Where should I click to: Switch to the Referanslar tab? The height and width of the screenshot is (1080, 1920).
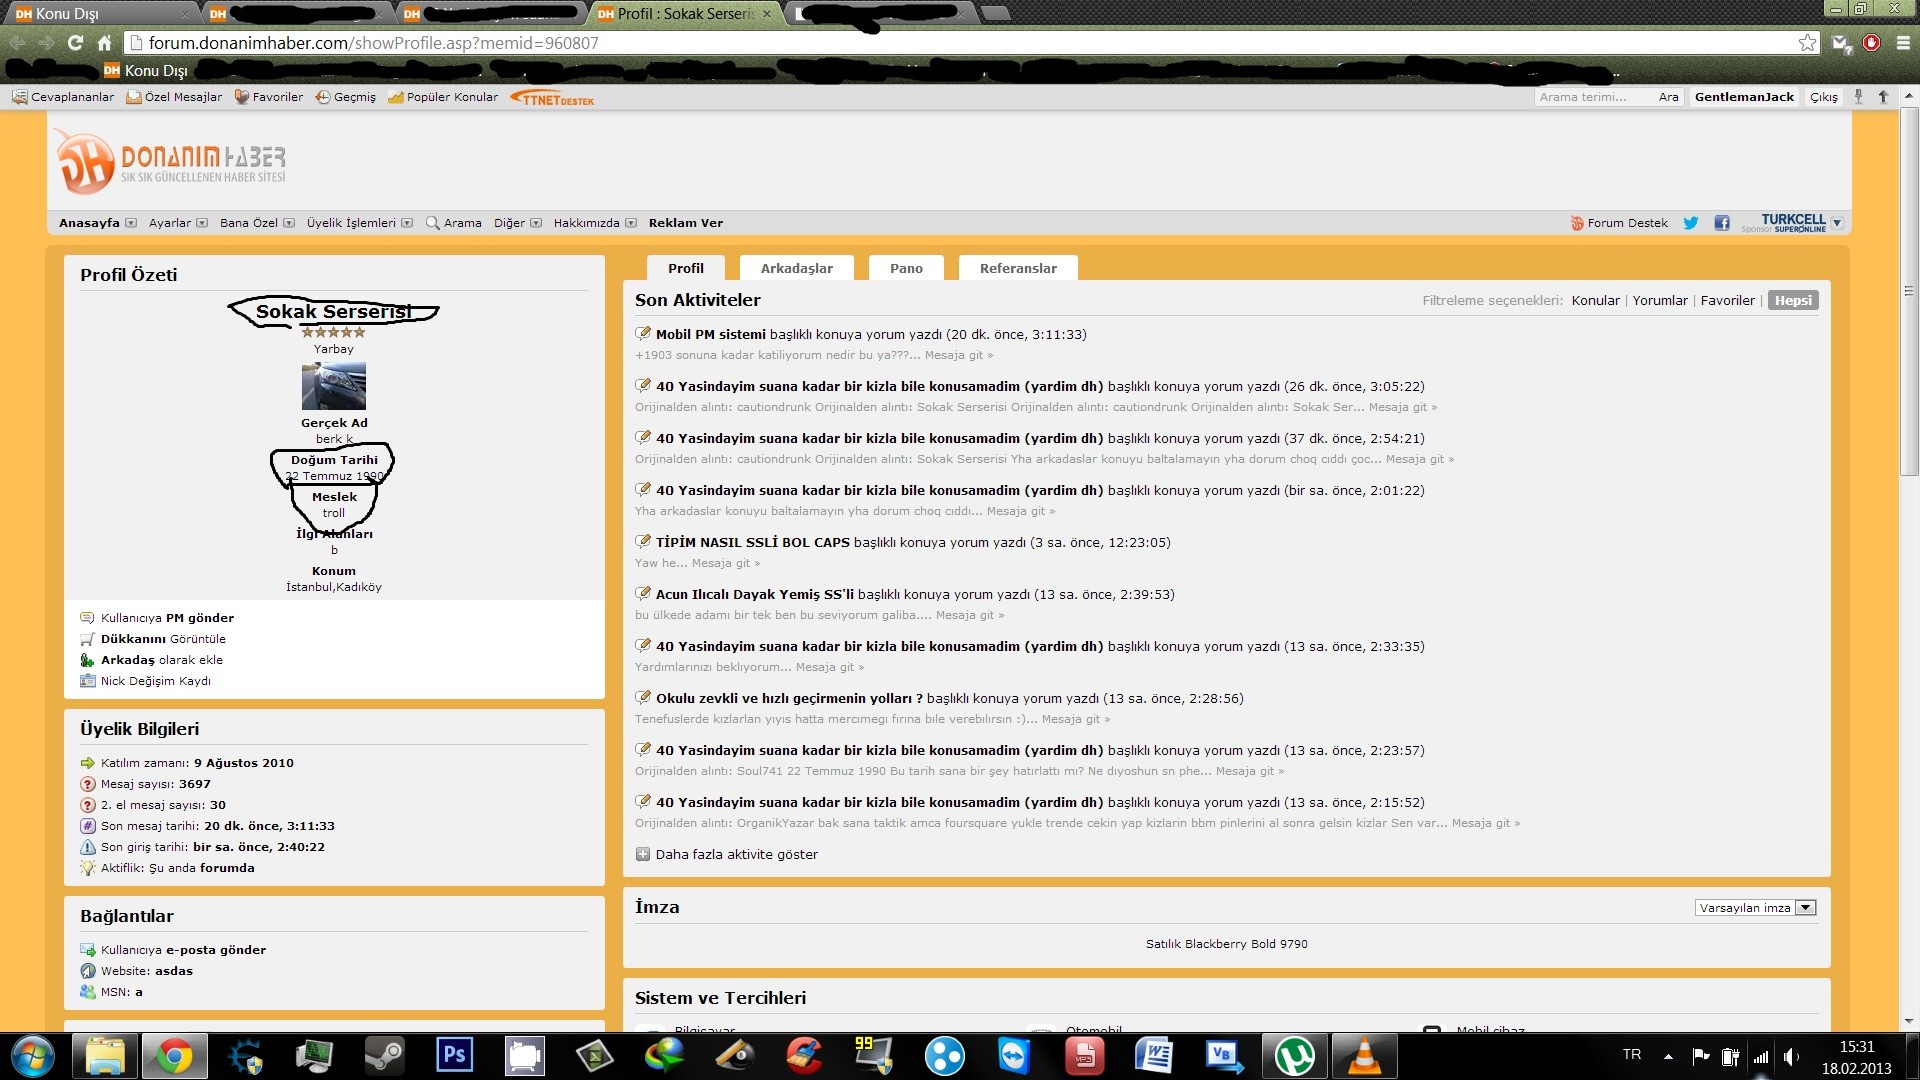click(1018, 268)
